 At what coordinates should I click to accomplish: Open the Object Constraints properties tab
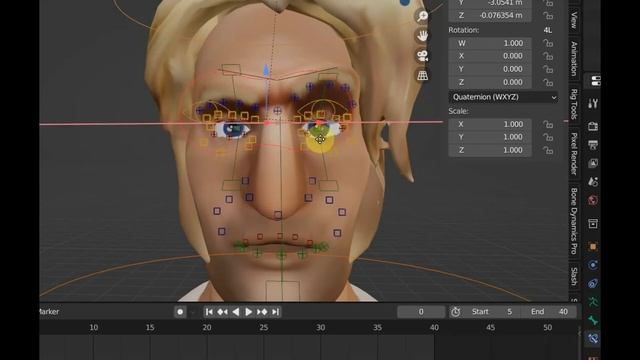click(x=593, y=283)
